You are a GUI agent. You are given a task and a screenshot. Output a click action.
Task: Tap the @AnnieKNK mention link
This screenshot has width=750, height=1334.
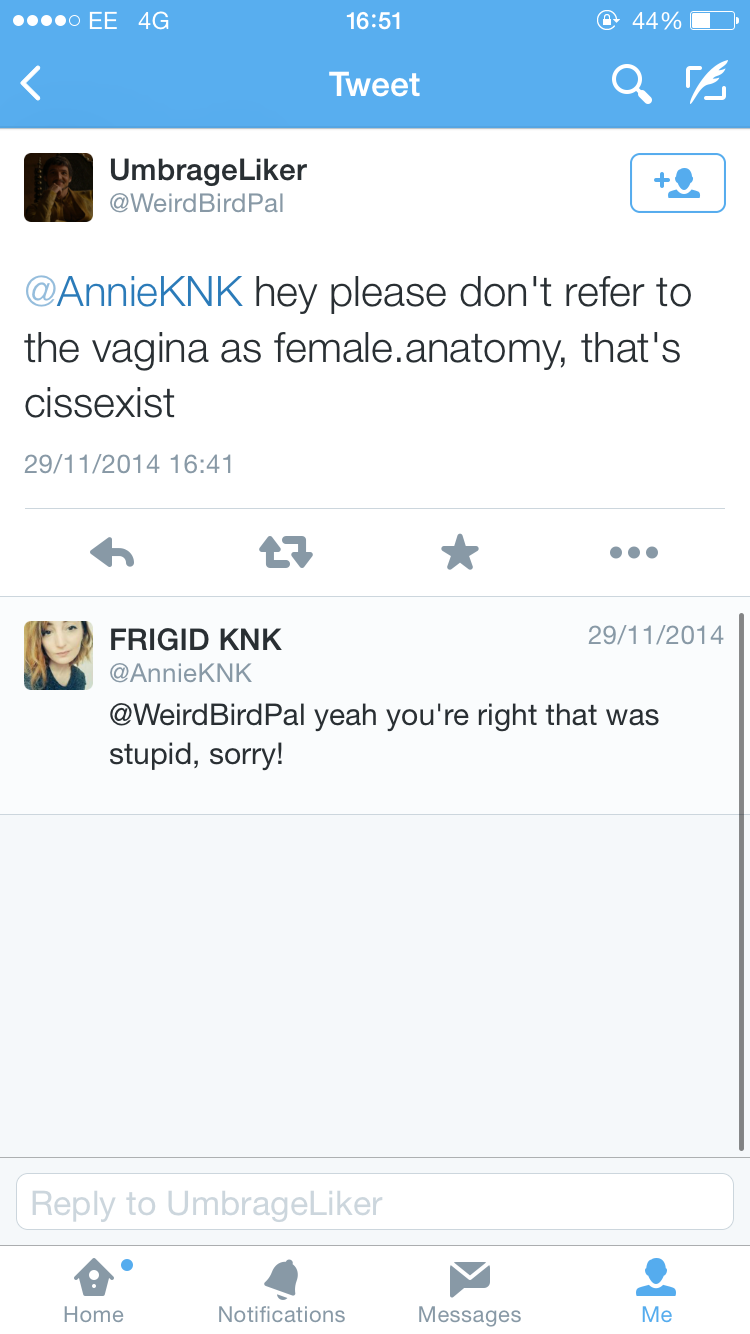(133, 292)
